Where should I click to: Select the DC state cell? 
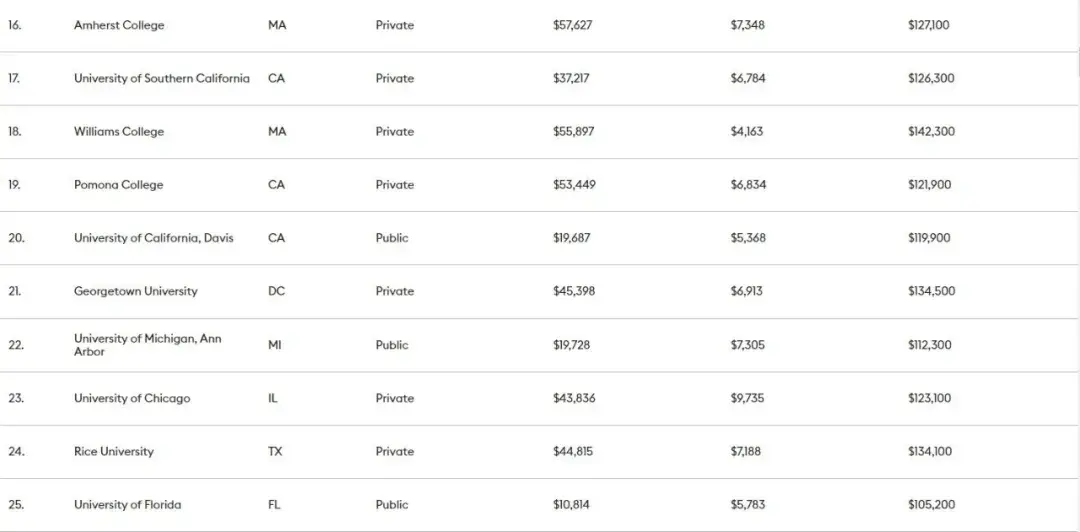tap(277, 291)
